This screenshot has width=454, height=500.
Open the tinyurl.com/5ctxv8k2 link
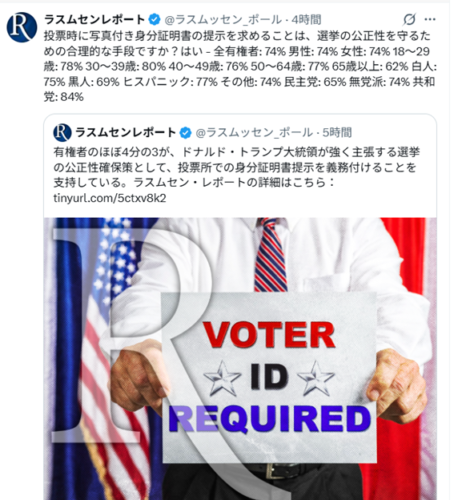pos(110,198)
